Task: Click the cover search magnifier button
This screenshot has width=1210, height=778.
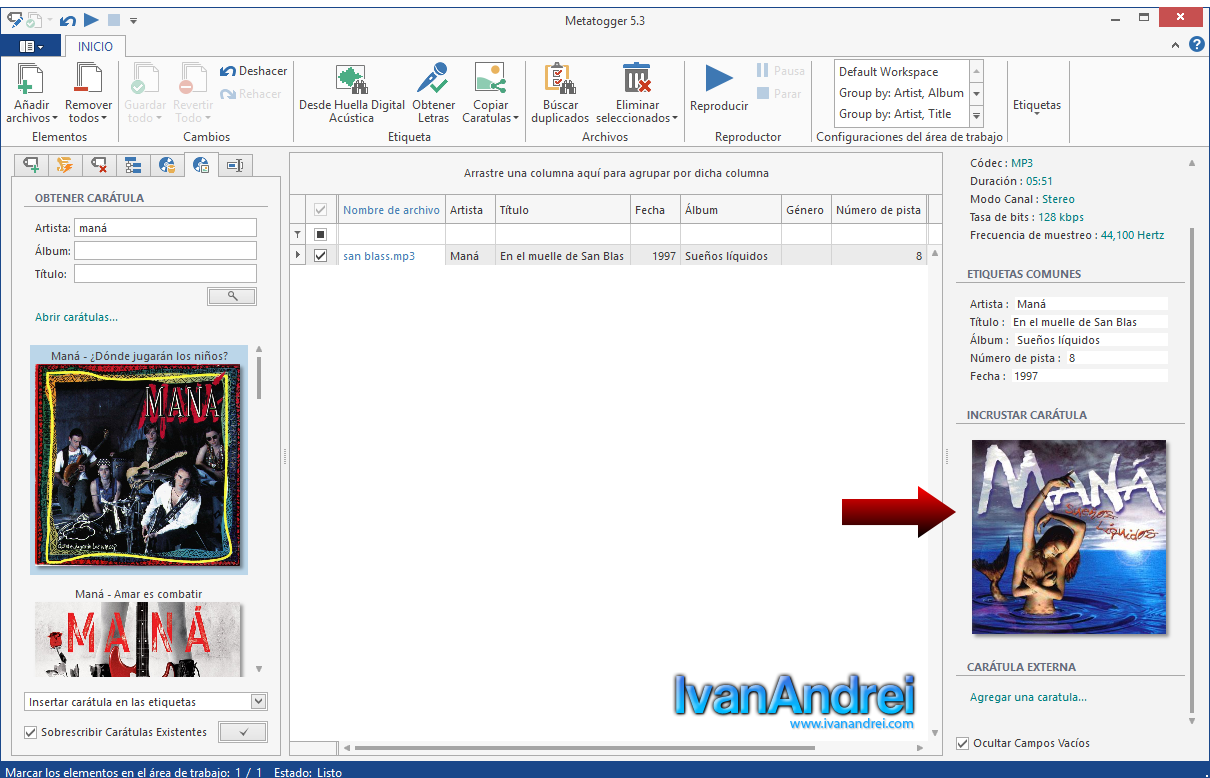Action: [x=232, y=296]
